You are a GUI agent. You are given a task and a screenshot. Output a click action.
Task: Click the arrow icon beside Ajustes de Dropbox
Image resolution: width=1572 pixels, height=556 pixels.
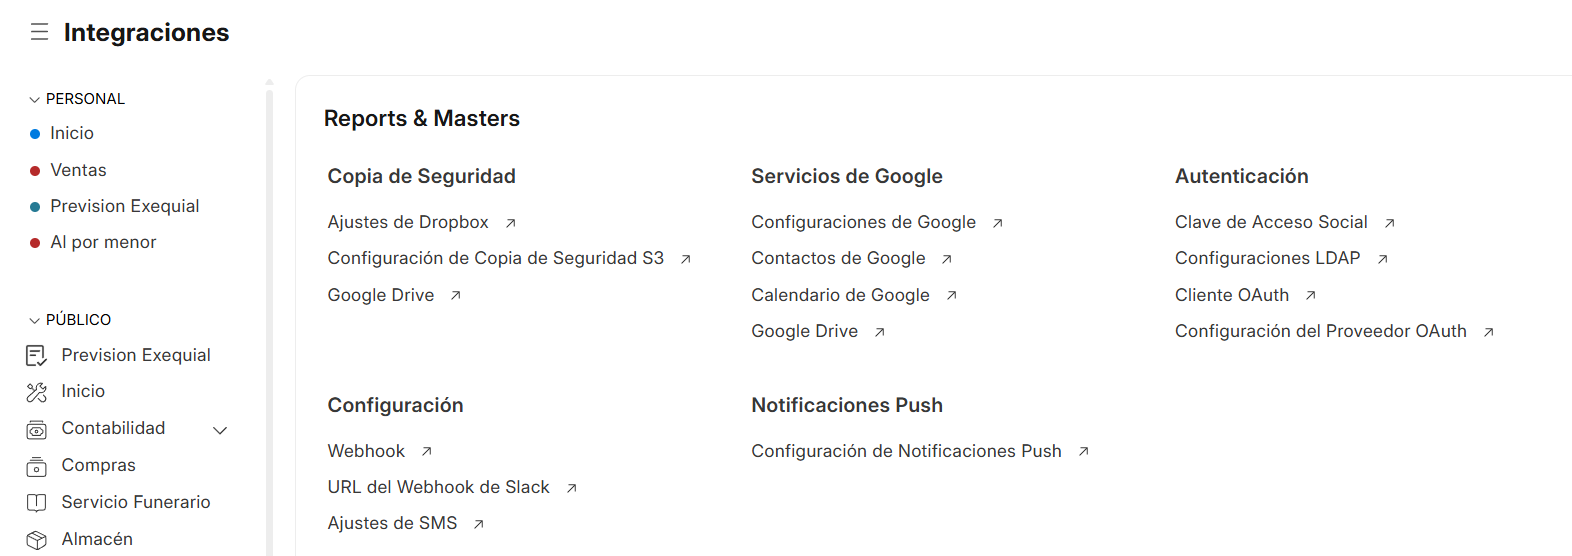[511, 223]
